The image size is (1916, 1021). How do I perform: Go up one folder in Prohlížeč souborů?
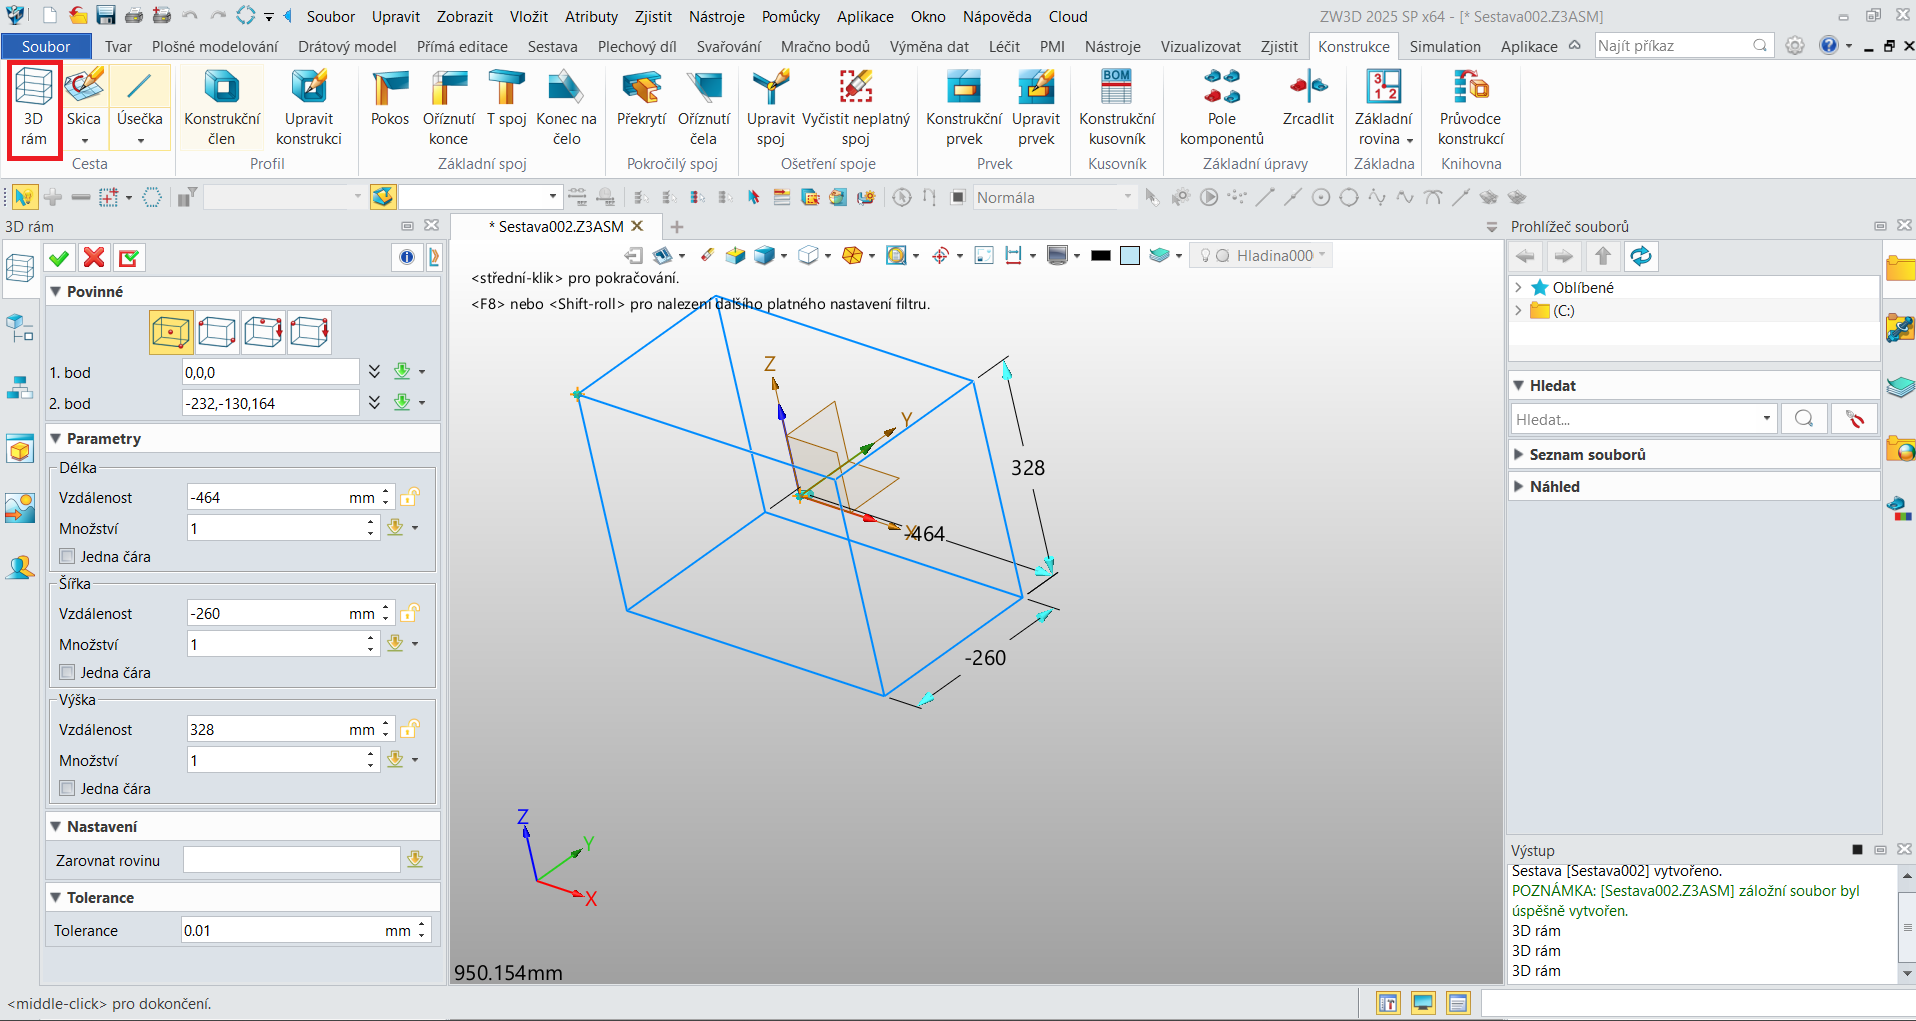click(x=1603, y=256)
